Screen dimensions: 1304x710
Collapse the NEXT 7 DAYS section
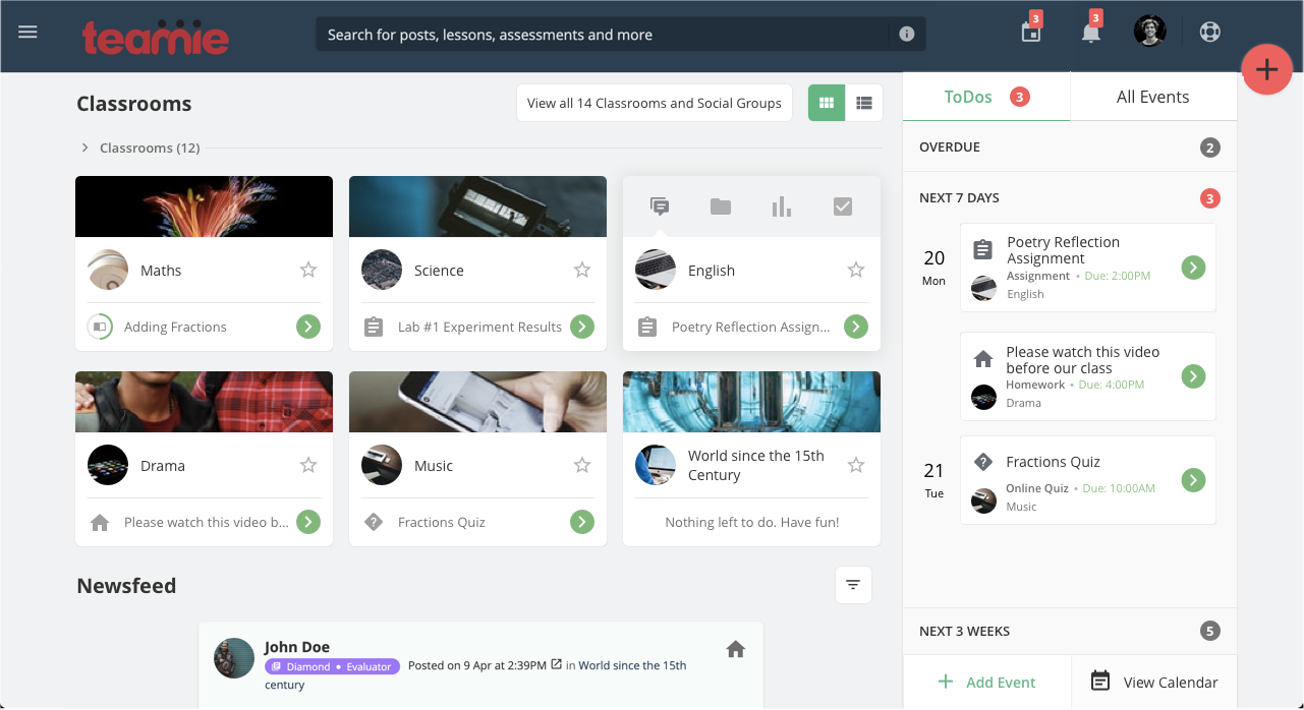coord(1069,198)
